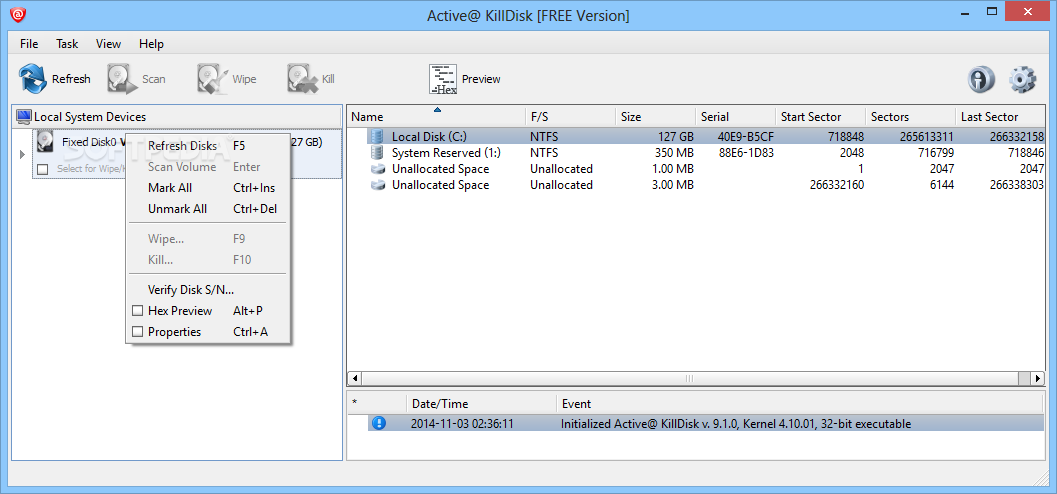This screenshot has height=494, width=1057.
Task: Click the Refresh toolbar icon
Action: pos(32,79)
